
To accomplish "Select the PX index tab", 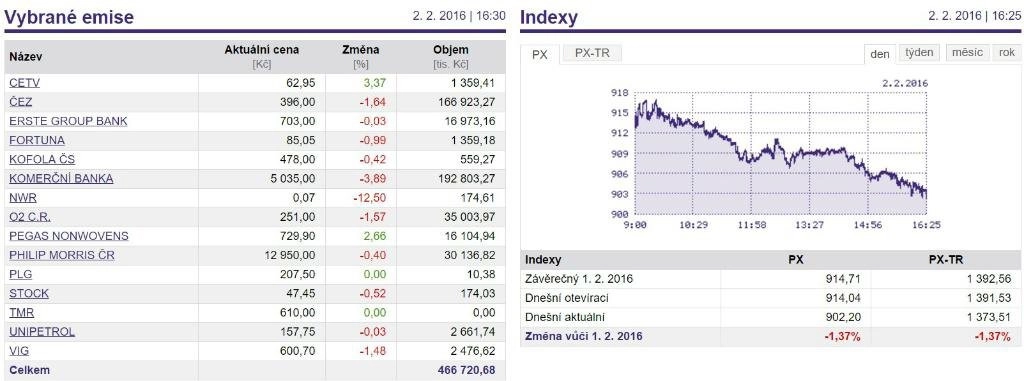I will (x=539, y=55).
